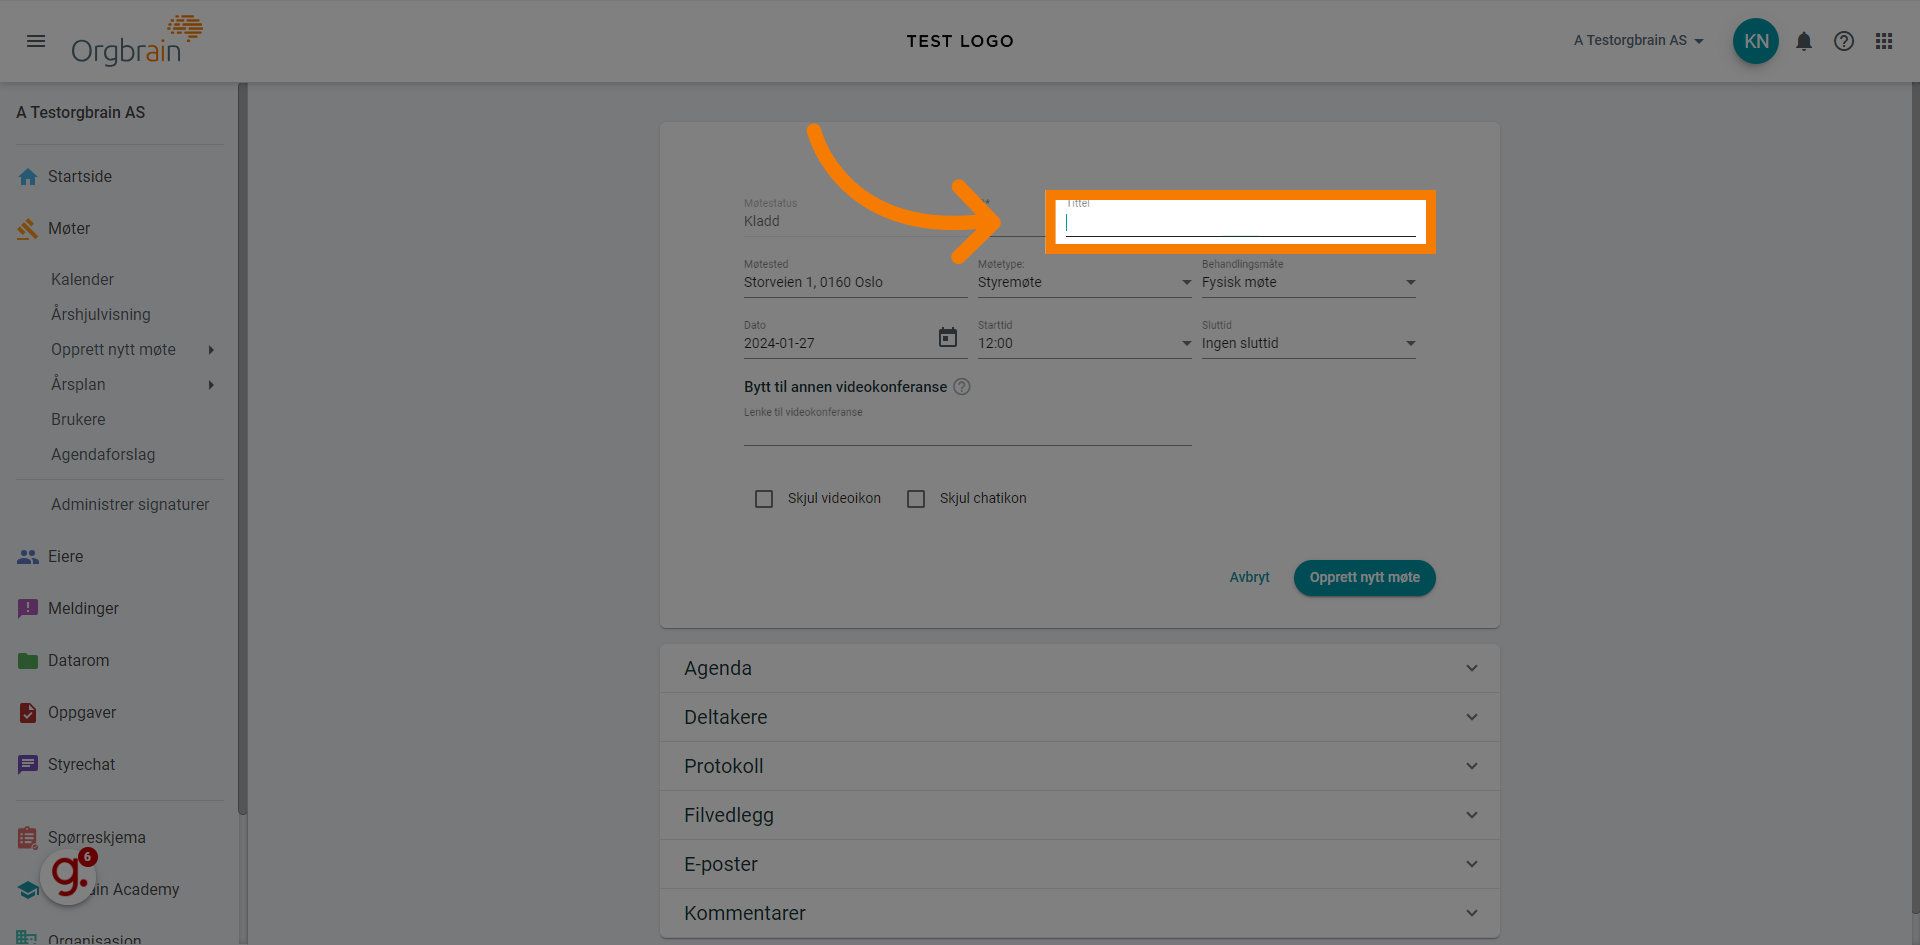Click the videoconference help info icon
Screen dimensions: 1920x945
click(962, 387)
